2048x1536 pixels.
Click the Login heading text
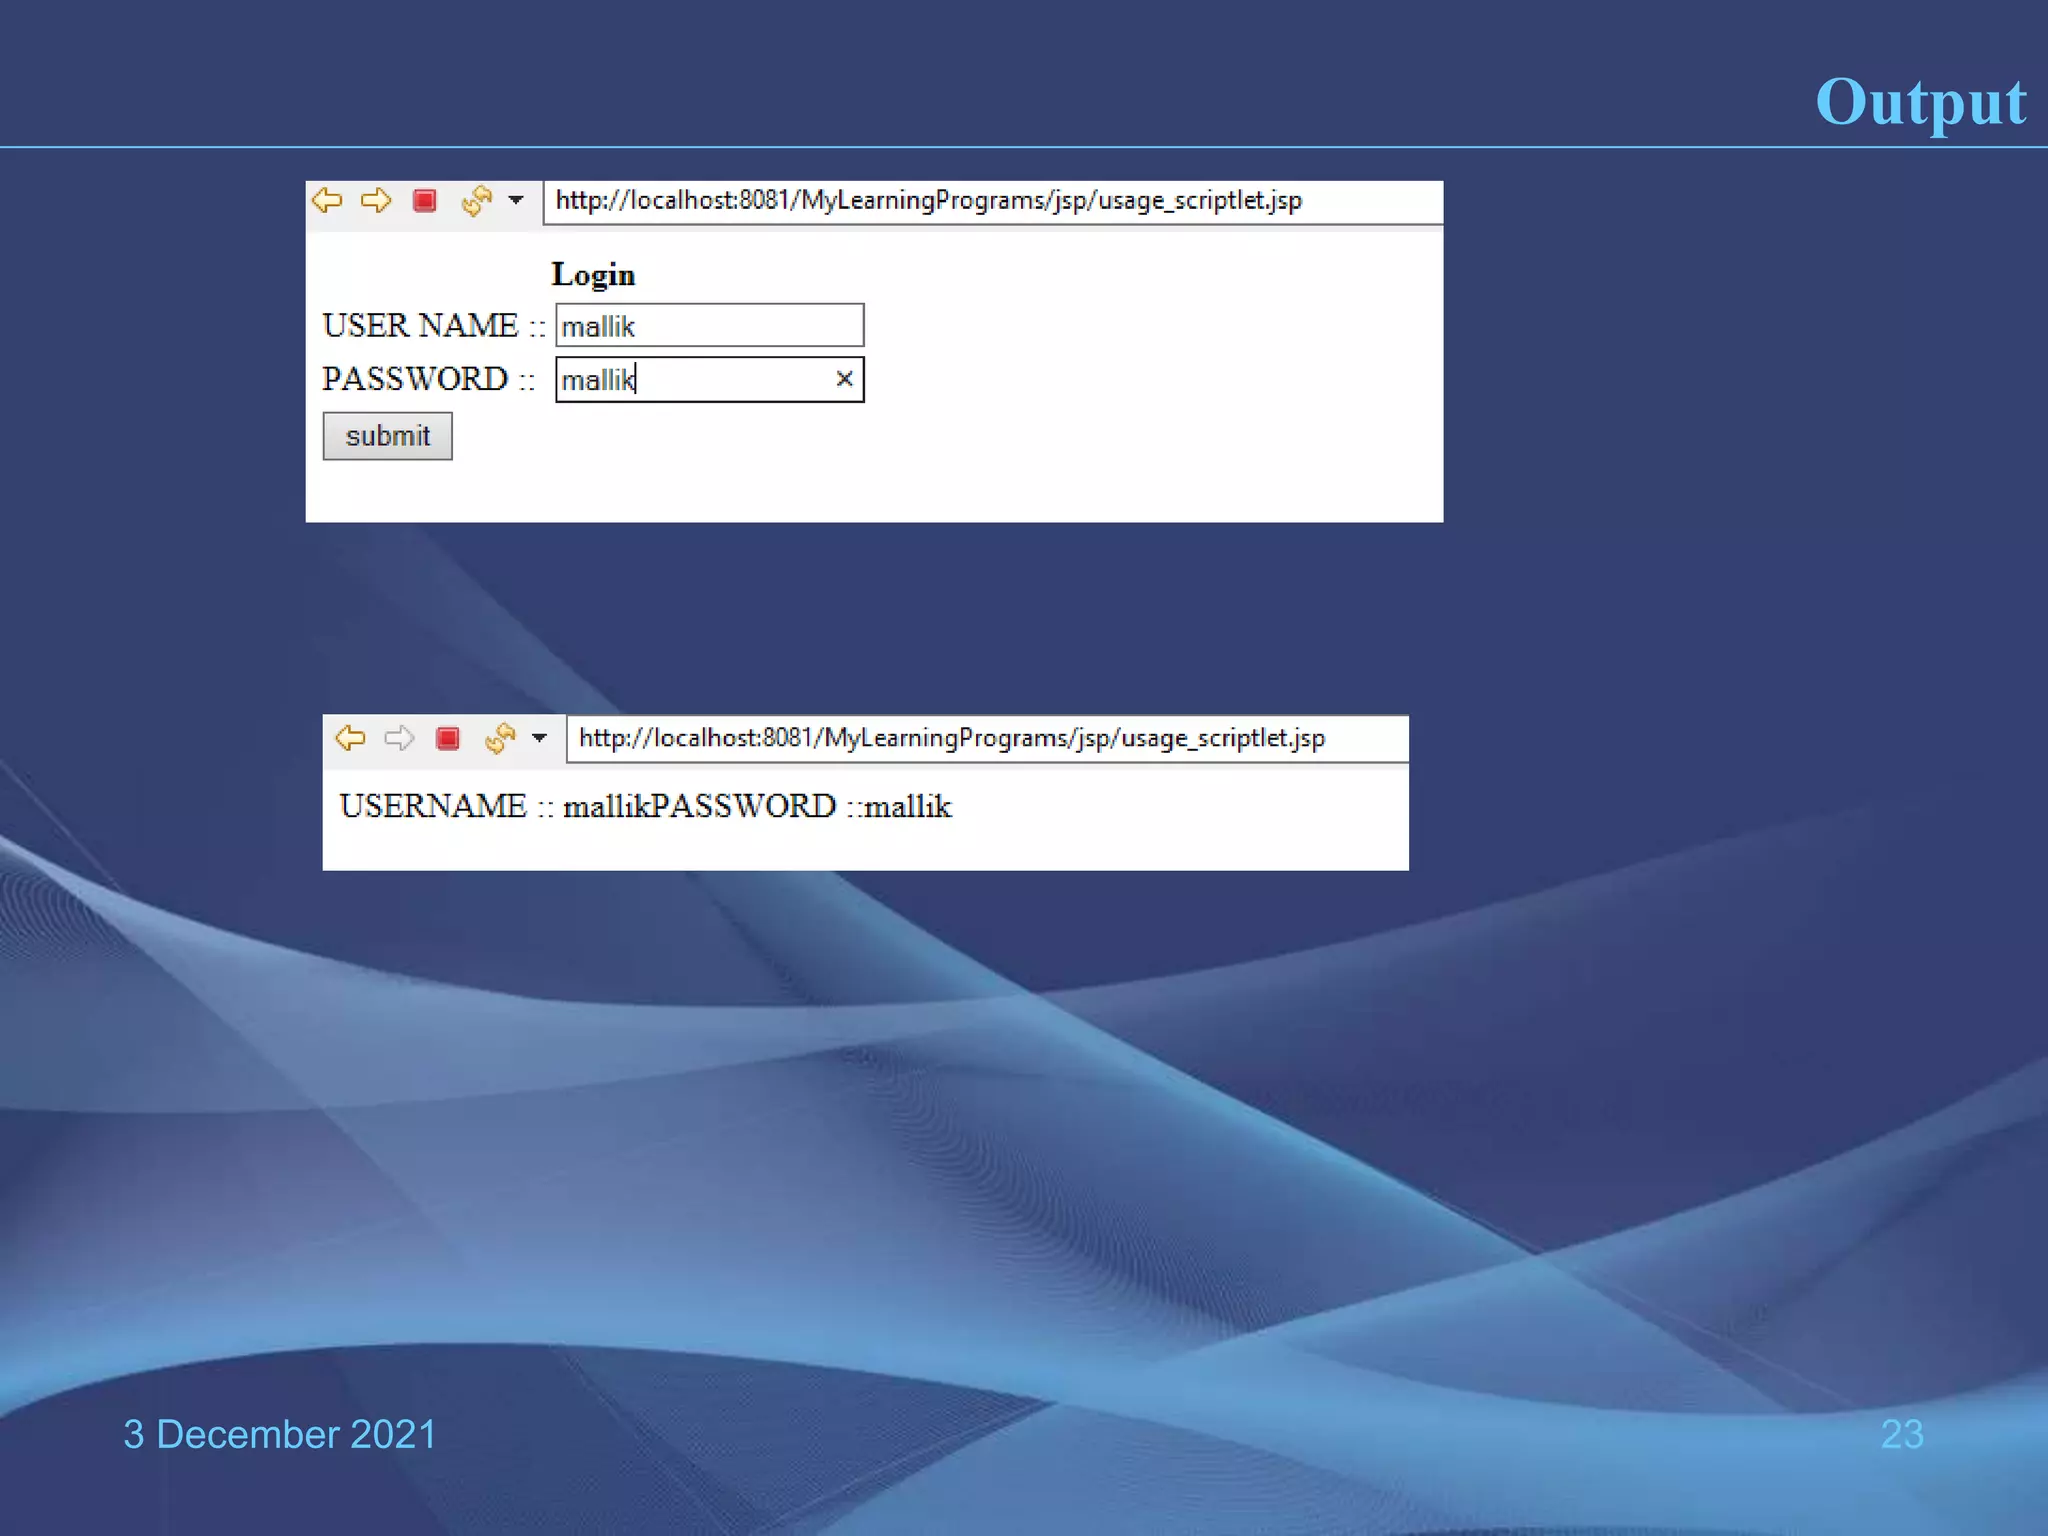(593, 274)
